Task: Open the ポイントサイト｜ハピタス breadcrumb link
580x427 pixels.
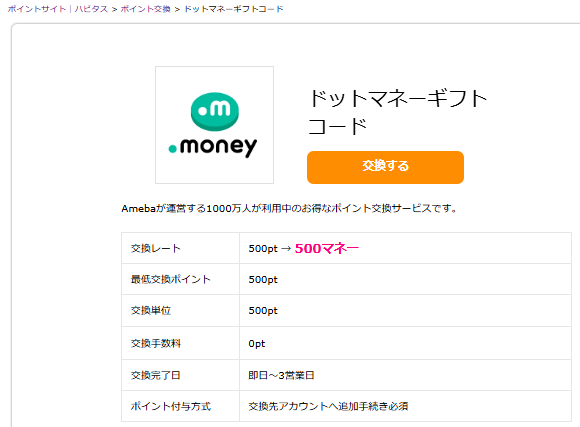Action: 57,9
